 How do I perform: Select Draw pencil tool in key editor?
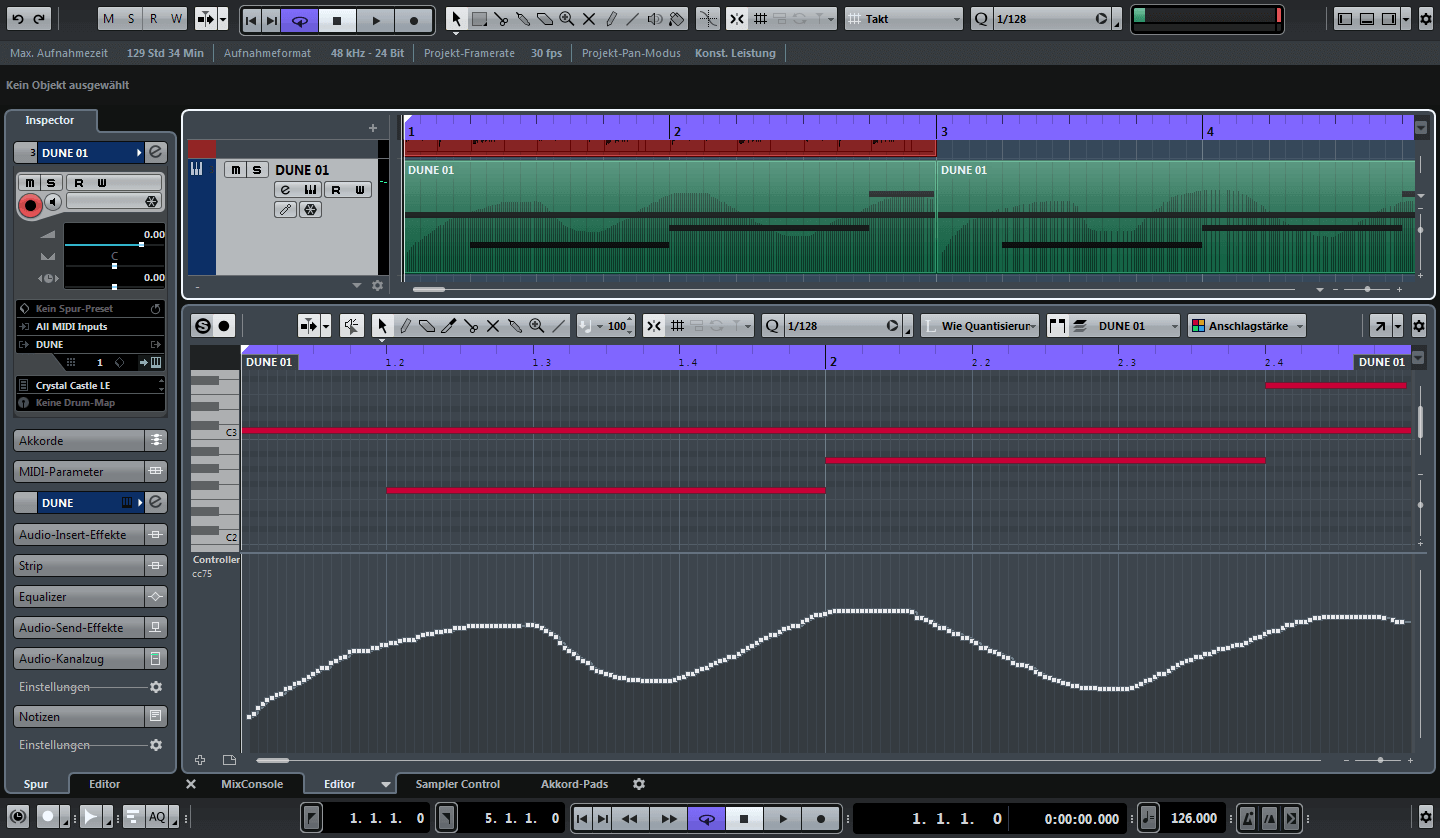[405, 326]
